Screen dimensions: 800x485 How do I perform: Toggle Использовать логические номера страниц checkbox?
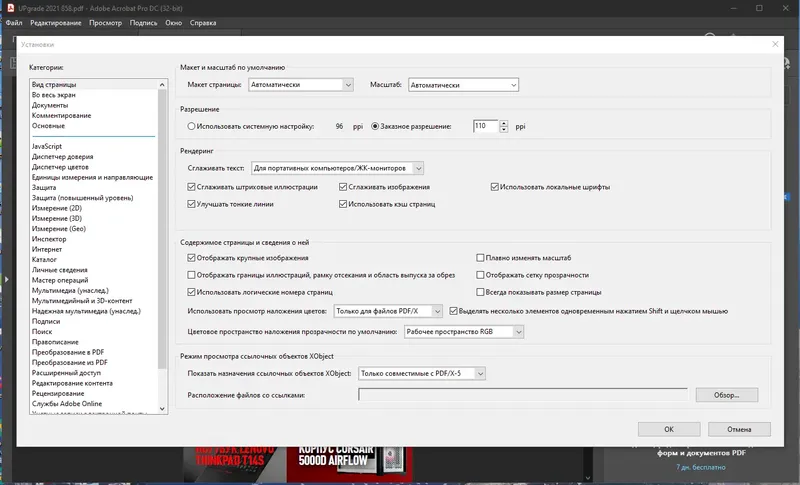coord(191,292)
